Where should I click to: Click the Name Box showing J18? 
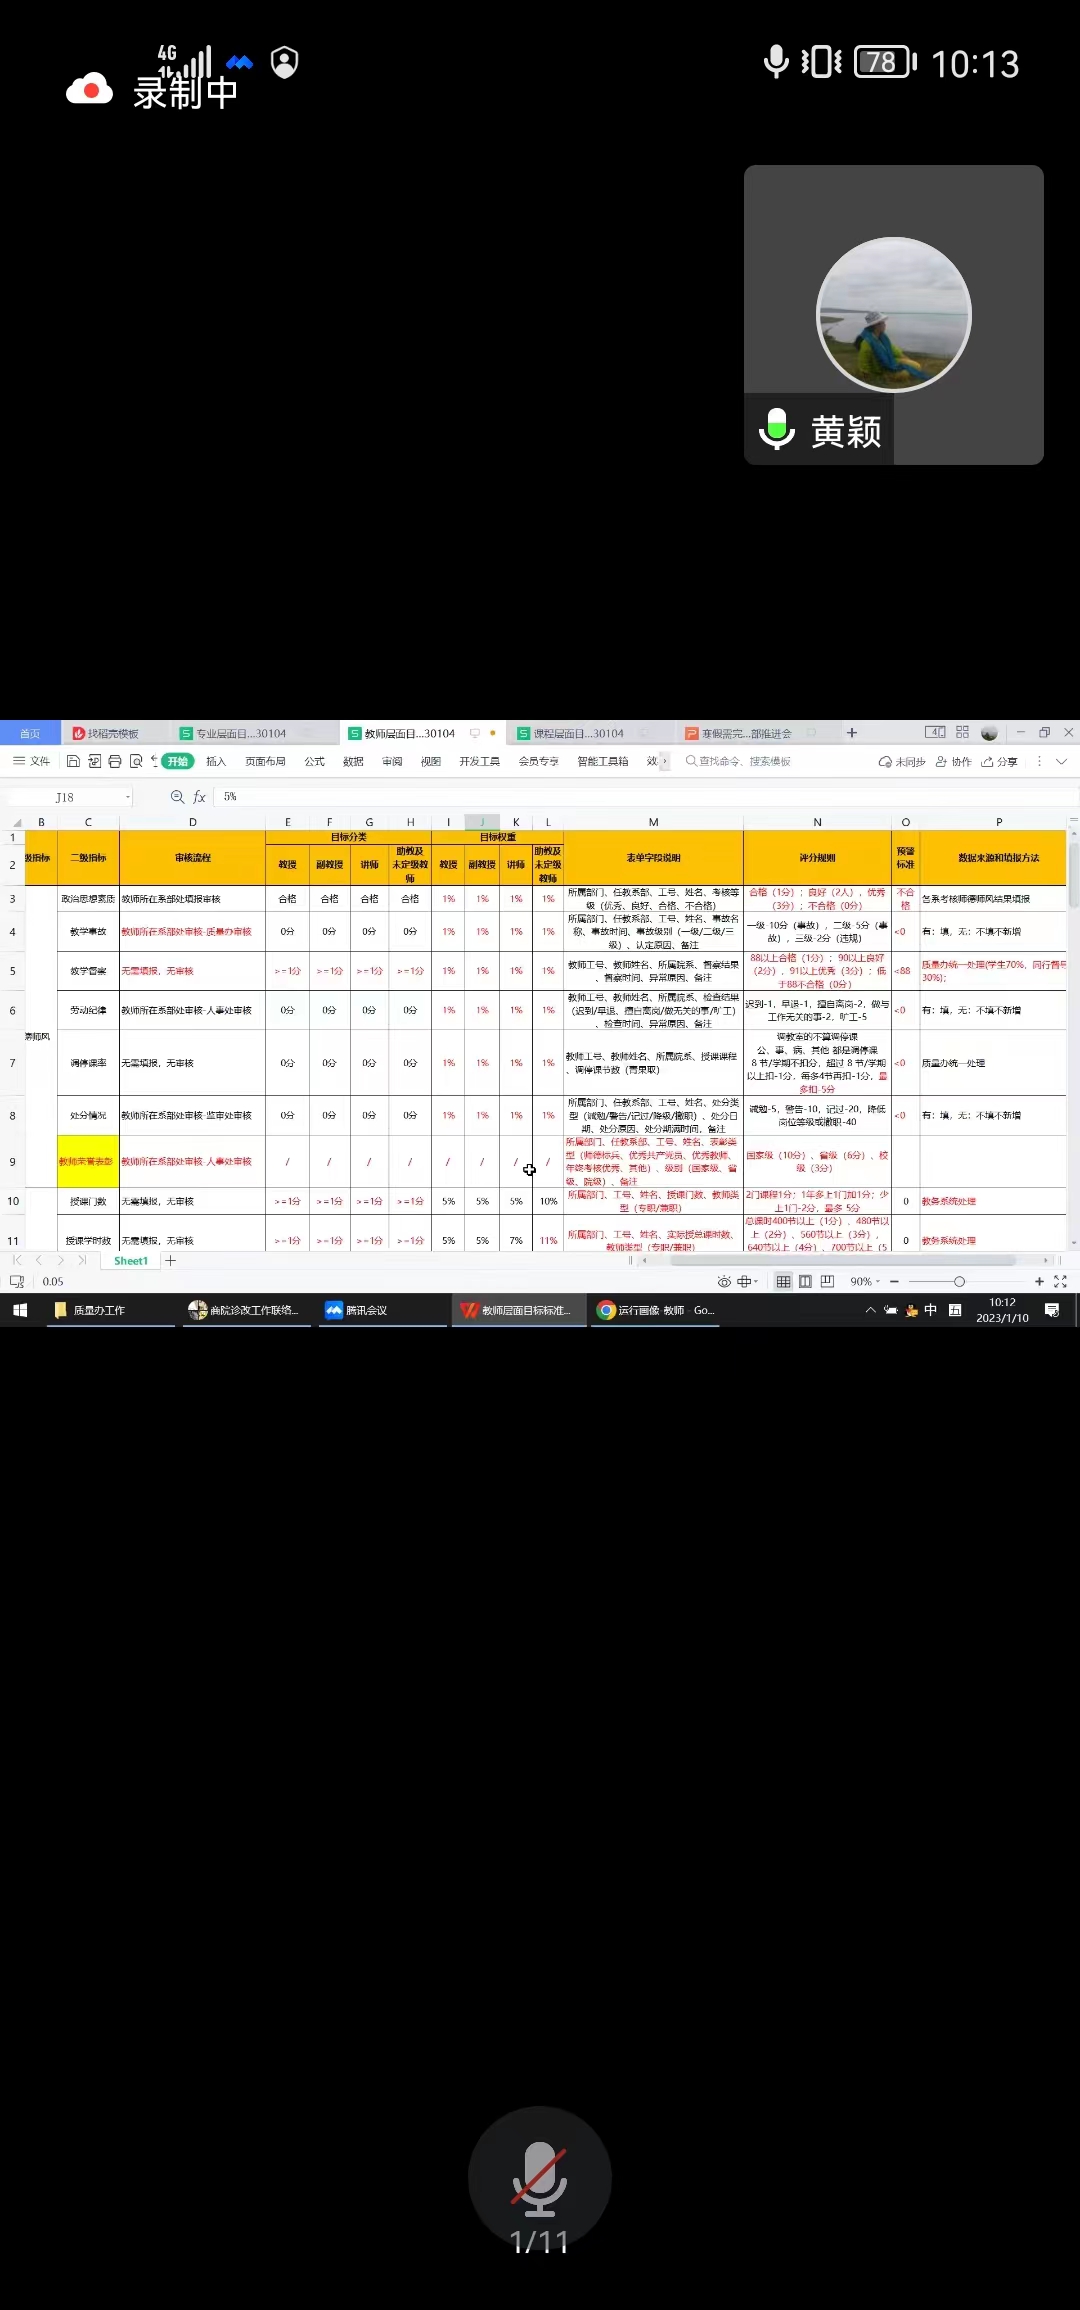tap(65, 797)
